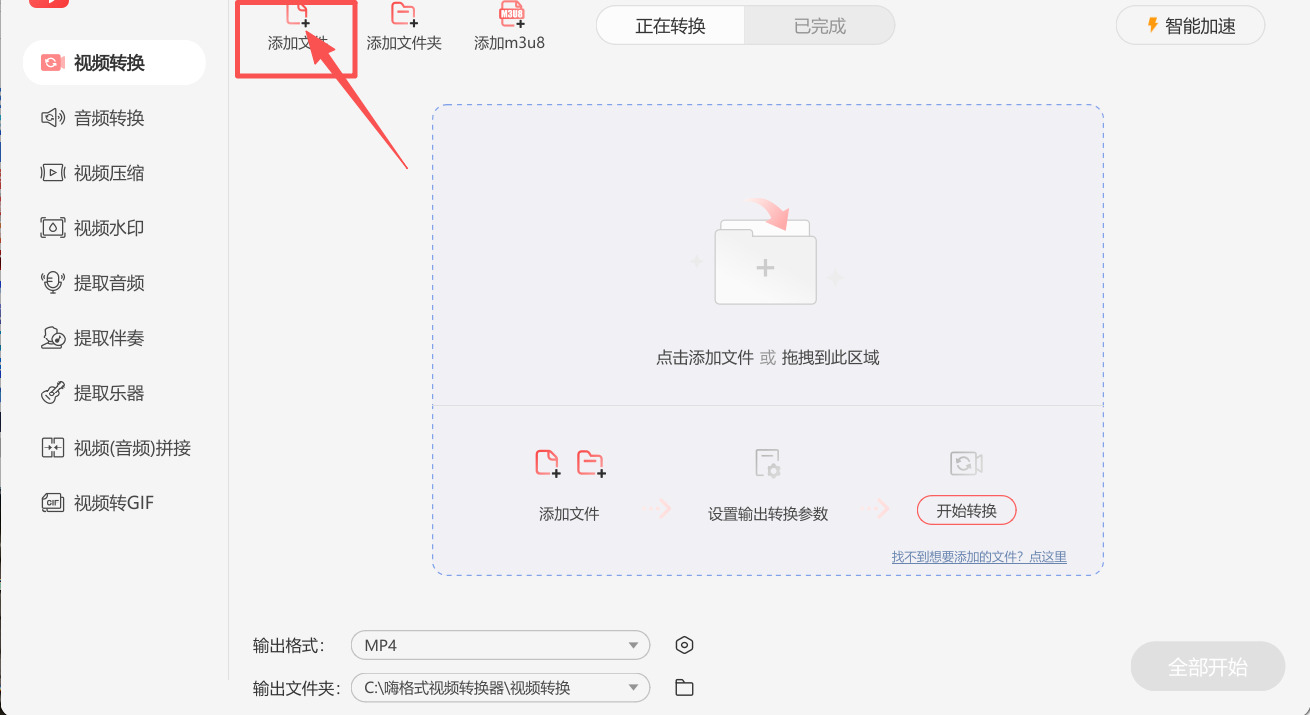Click the start conversion camera icon
The width and height of the screenshot is (1310, 715).
point(966,463)
